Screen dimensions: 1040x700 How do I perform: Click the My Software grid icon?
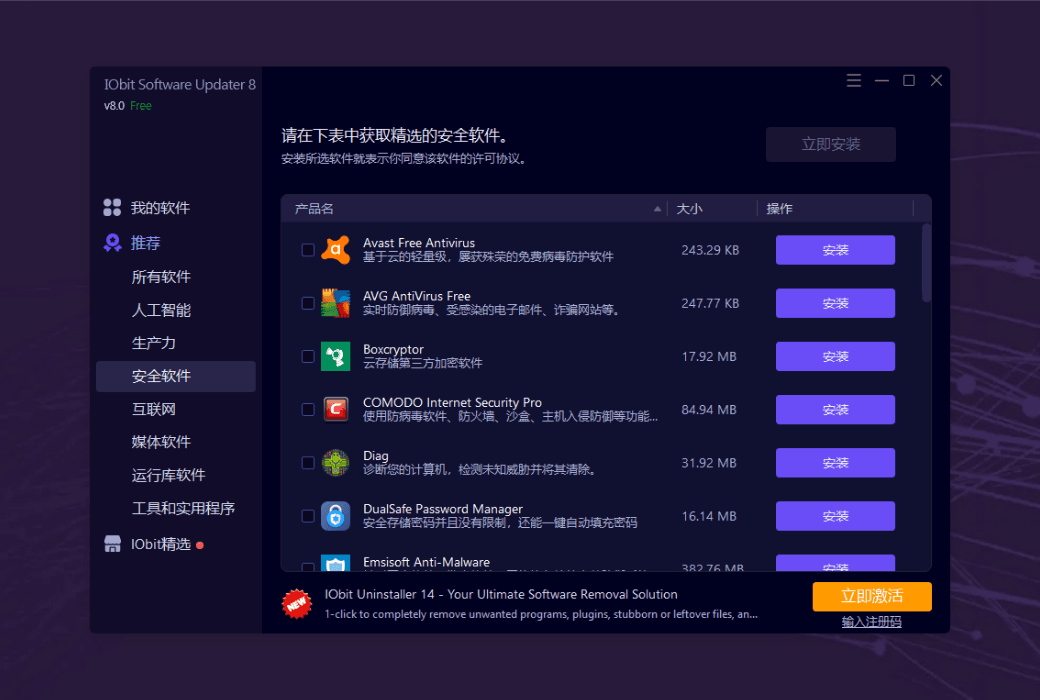[x=112, y=208]
